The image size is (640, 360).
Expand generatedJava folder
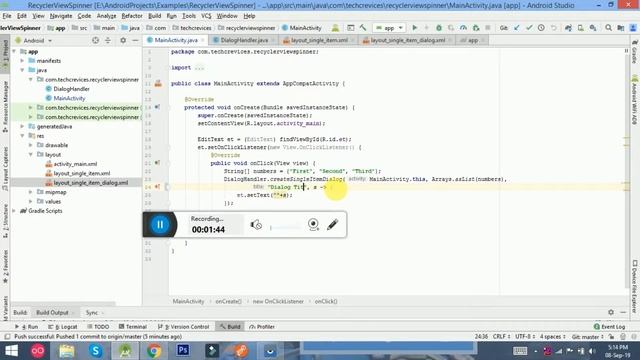tap(22, 127)
